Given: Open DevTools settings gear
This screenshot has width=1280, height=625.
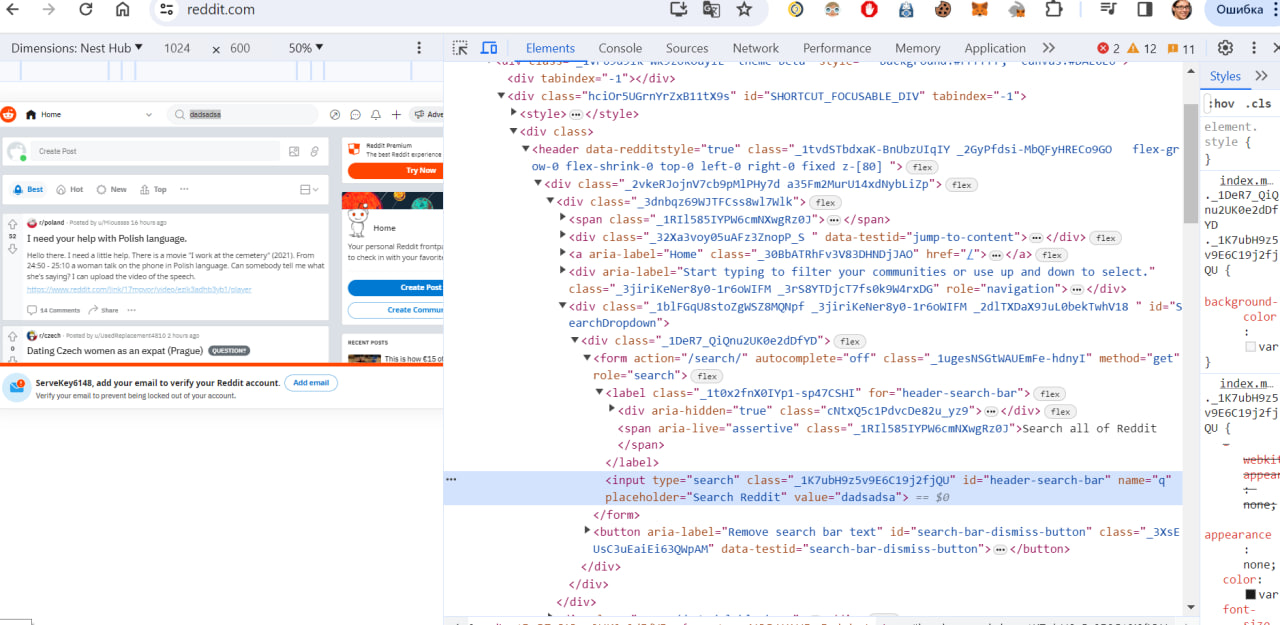Looking at the screenshot, I should [x=1225, y=48].
